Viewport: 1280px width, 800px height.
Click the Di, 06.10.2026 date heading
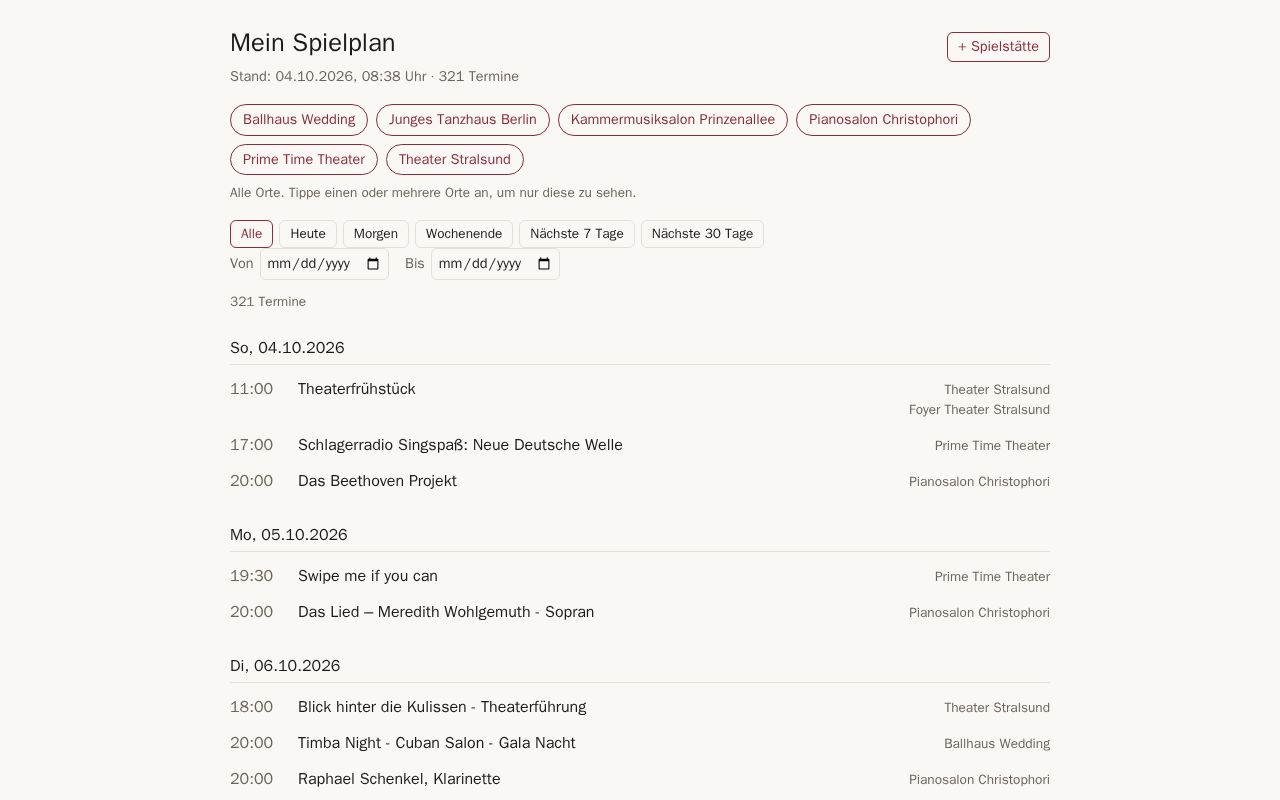point(285,666)
